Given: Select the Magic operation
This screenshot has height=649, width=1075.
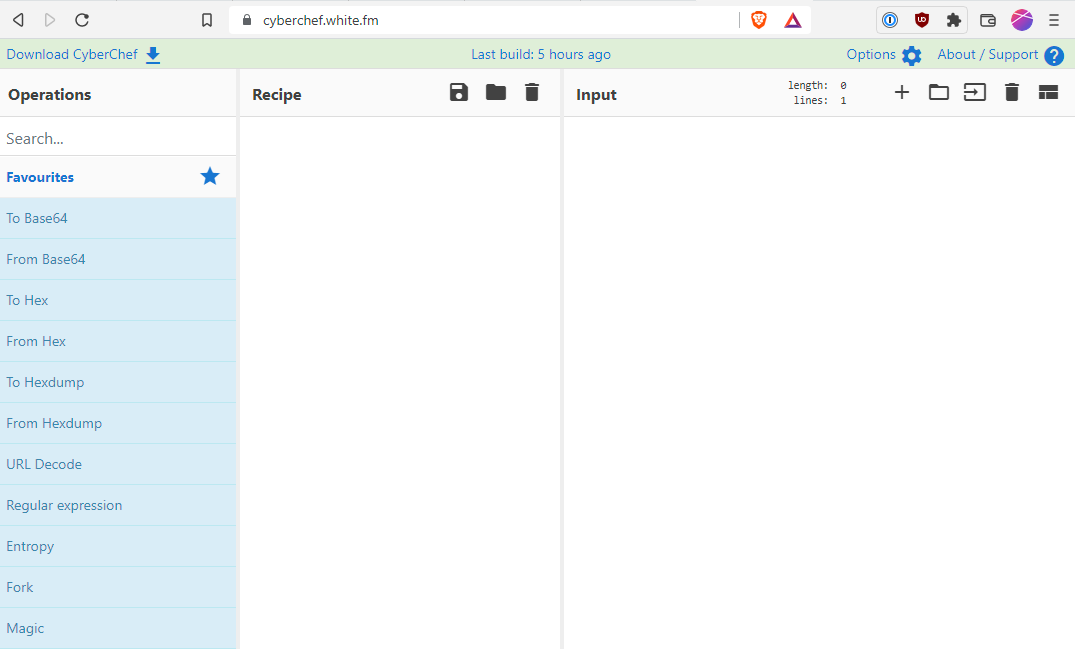Looking at the screenshot, I should pos(25,628).
